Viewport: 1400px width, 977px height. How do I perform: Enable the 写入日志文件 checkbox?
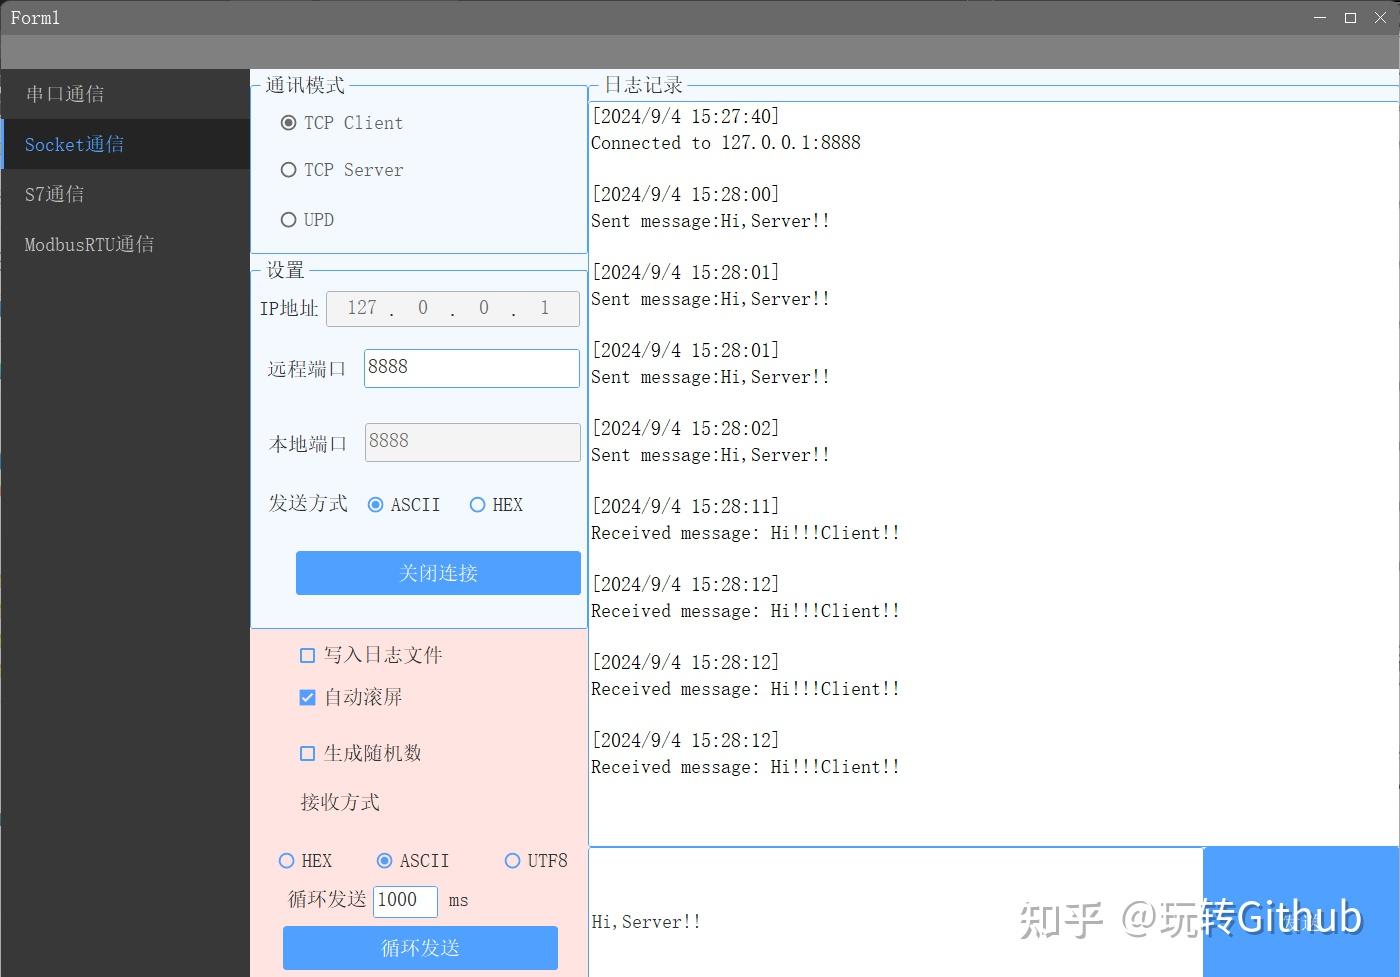[x=371, y=655]
